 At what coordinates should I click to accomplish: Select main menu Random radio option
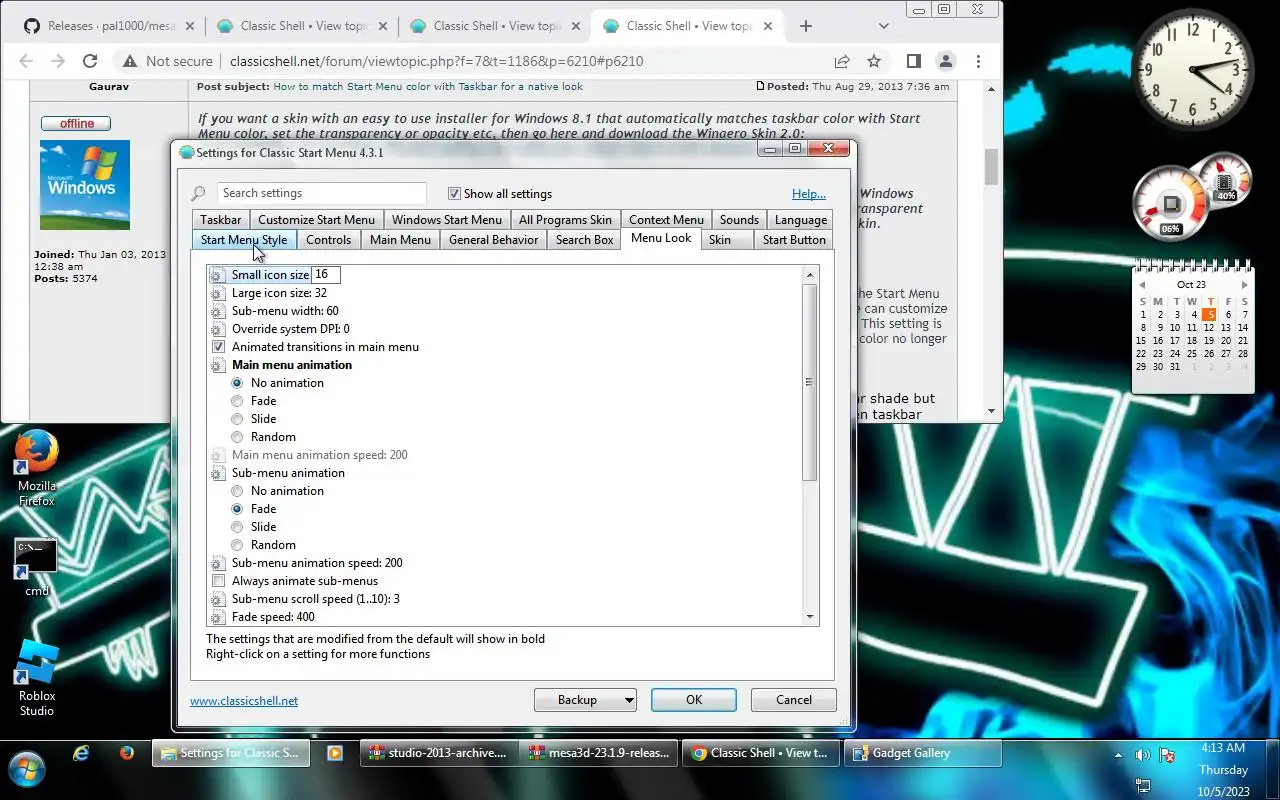point(237,437)
